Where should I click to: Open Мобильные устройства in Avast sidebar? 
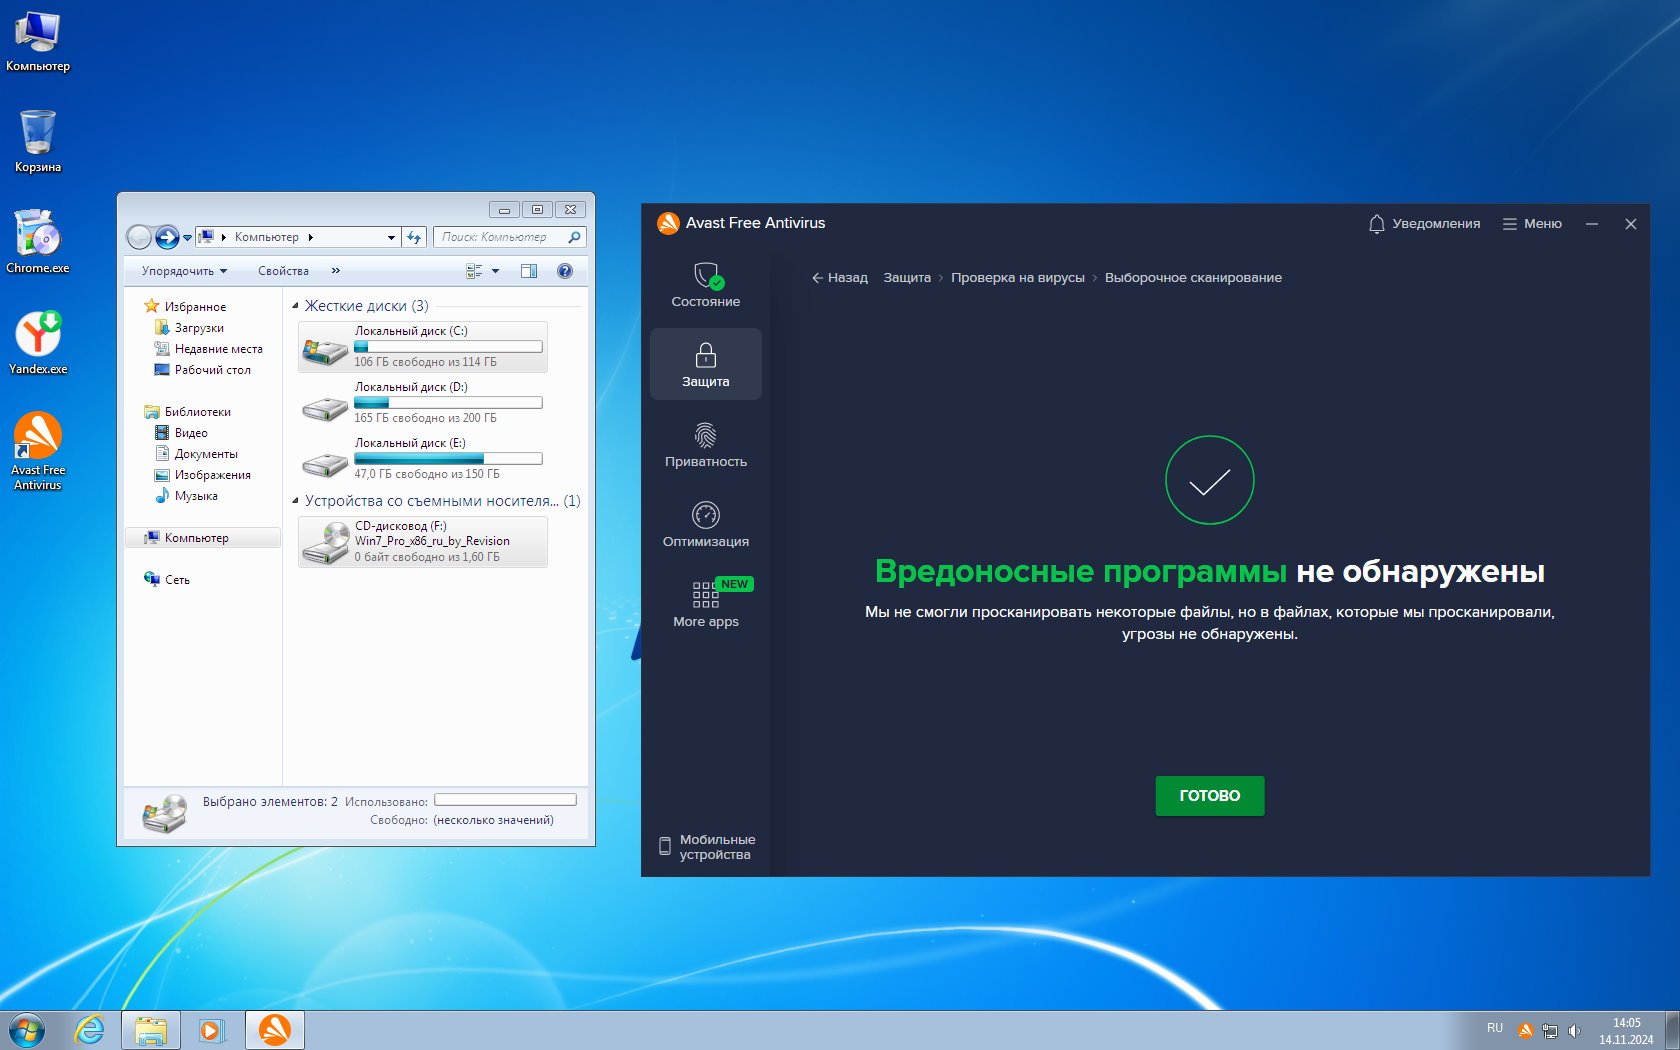pos(706,847)
